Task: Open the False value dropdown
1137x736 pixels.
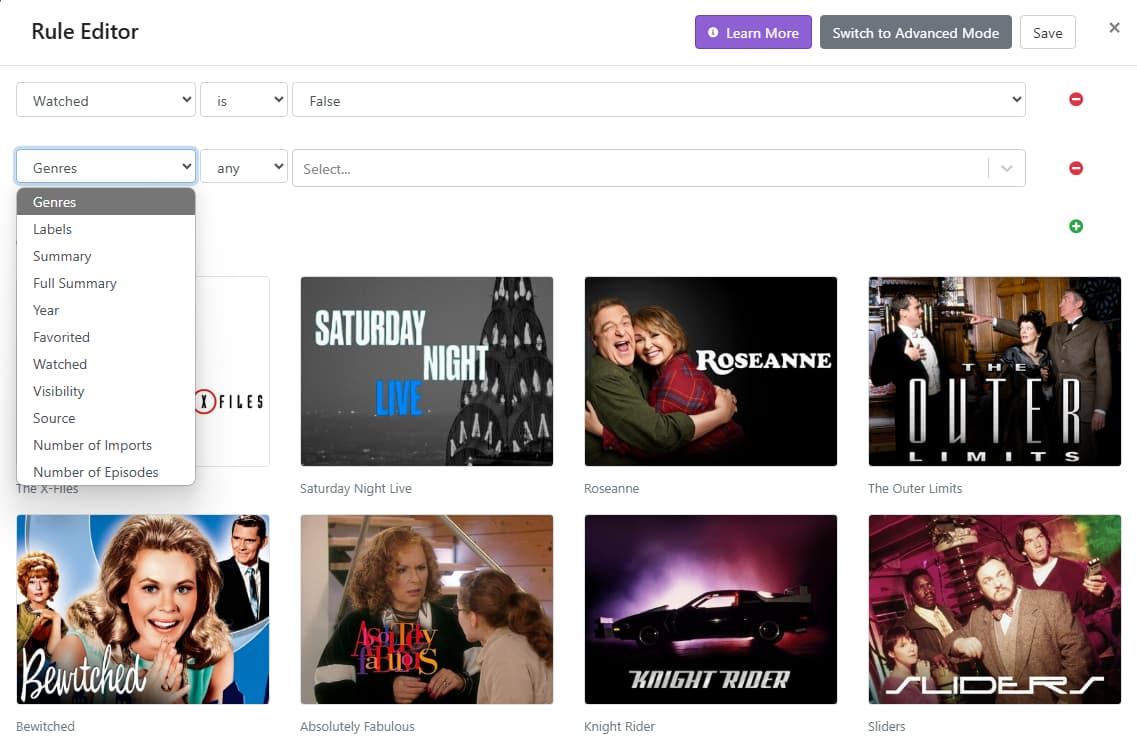Action: pos(658,100)
